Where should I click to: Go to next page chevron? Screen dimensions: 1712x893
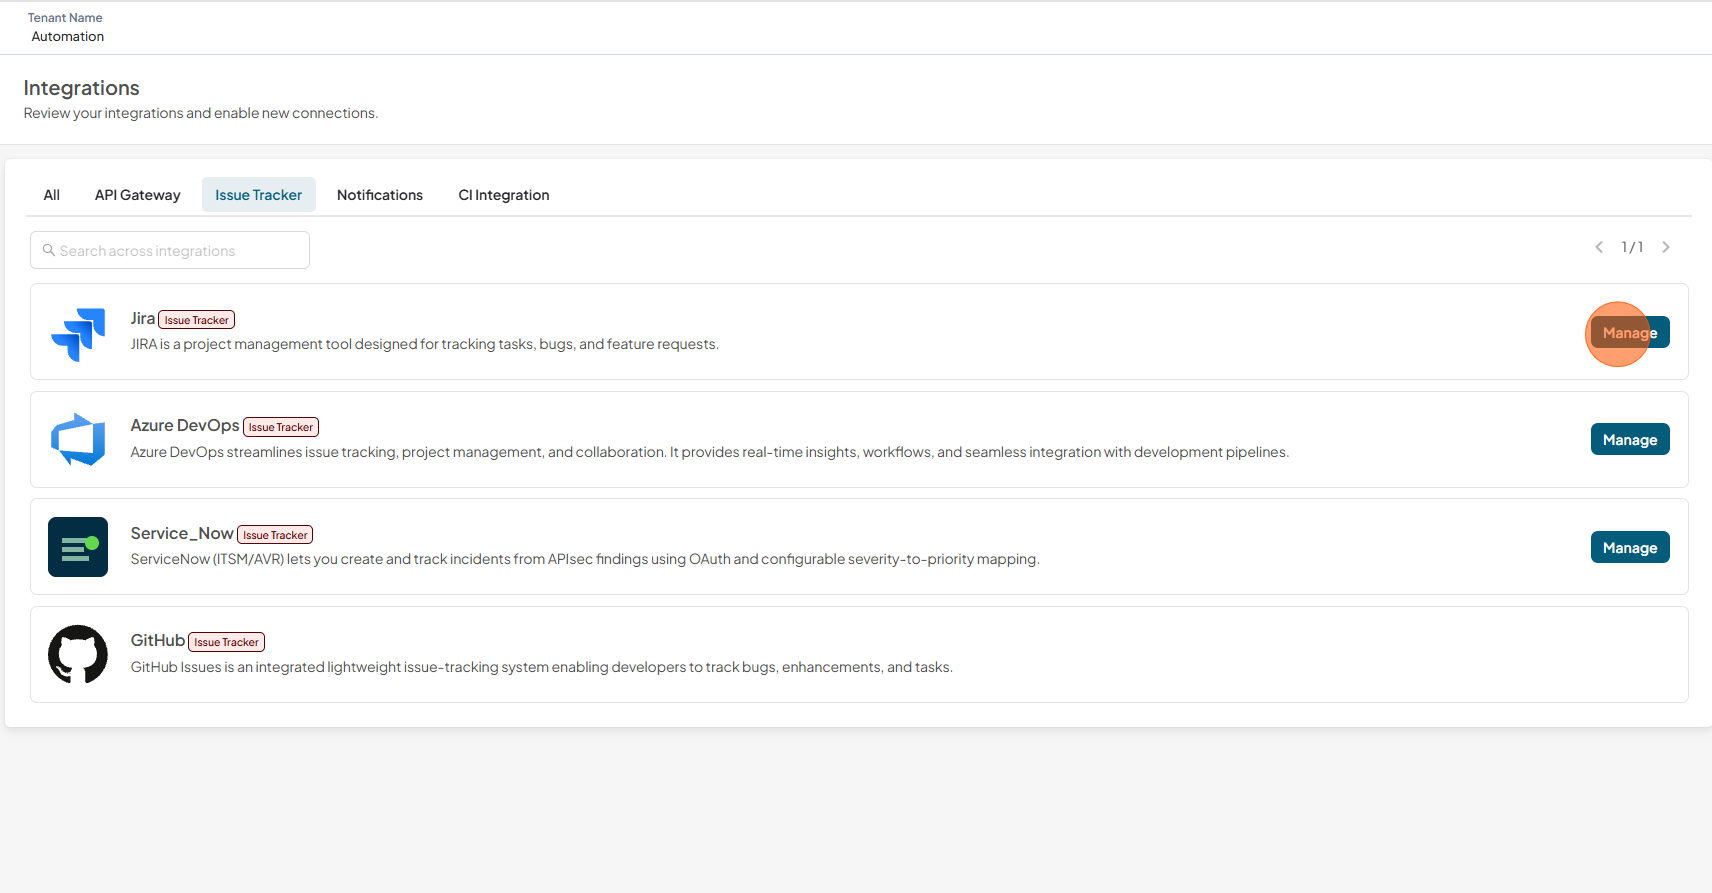pyautogui.click(x=1666, y=247)
